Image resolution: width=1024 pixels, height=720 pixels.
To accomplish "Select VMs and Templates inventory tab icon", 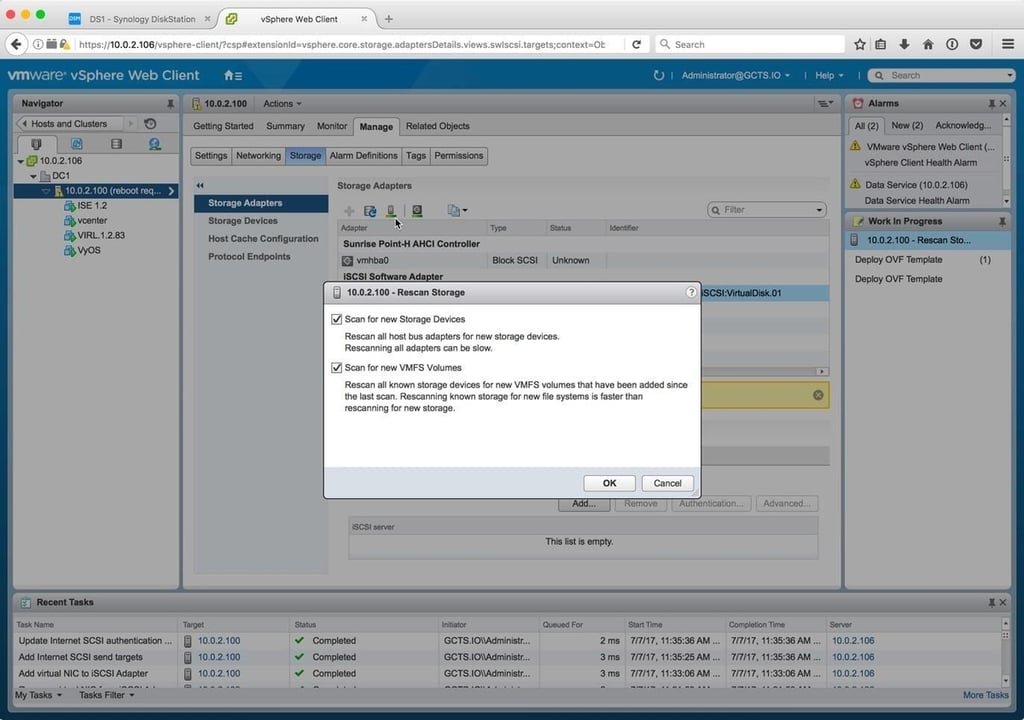I will tap(76, 144).
